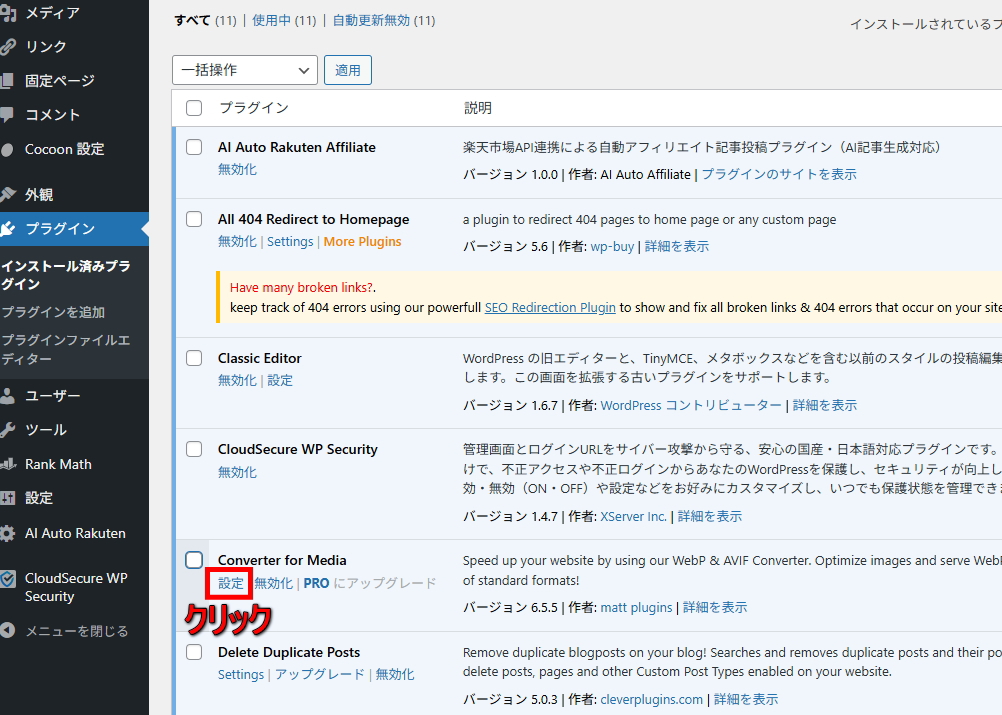Viewport: 1002px width, 715px height.
Task: Click the ツール wrench icon
Action: coord(8,430)
